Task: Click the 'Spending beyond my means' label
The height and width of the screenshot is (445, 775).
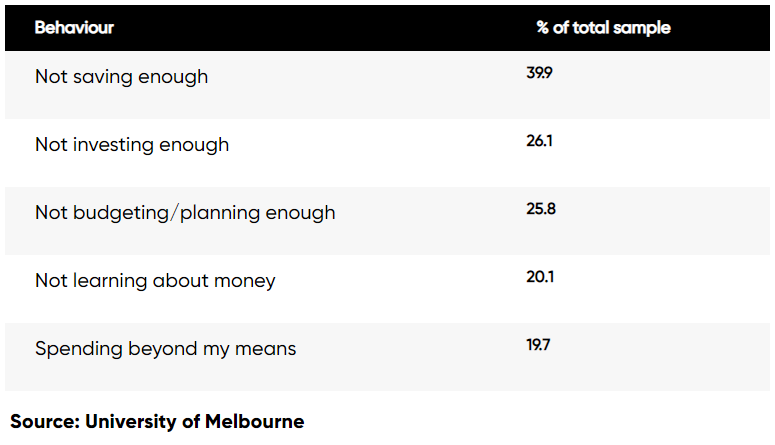Action: (x=165, y=349)
